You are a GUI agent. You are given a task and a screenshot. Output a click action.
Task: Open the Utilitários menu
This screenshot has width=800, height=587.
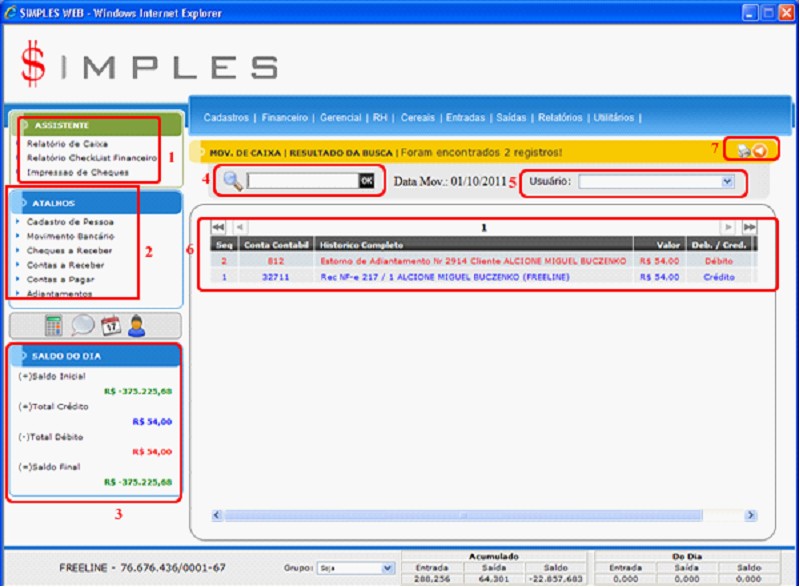[613, 117]
